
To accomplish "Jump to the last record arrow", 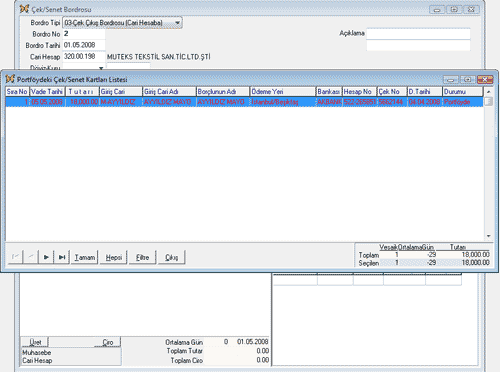I will pyautogui.click(x=62, y=257).
